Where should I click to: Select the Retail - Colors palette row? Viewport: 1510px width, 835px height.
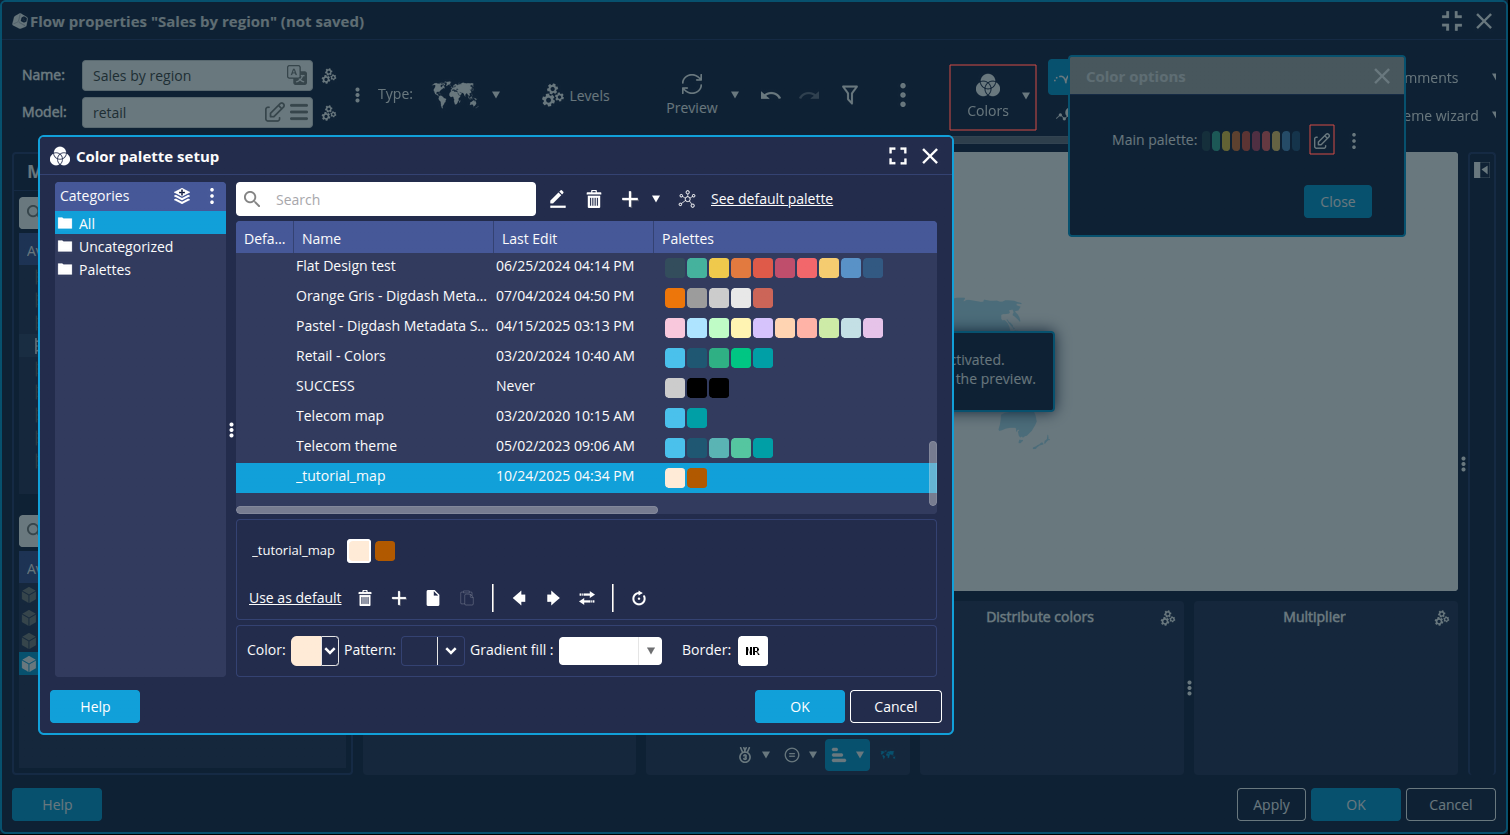[x=390, y=356]
